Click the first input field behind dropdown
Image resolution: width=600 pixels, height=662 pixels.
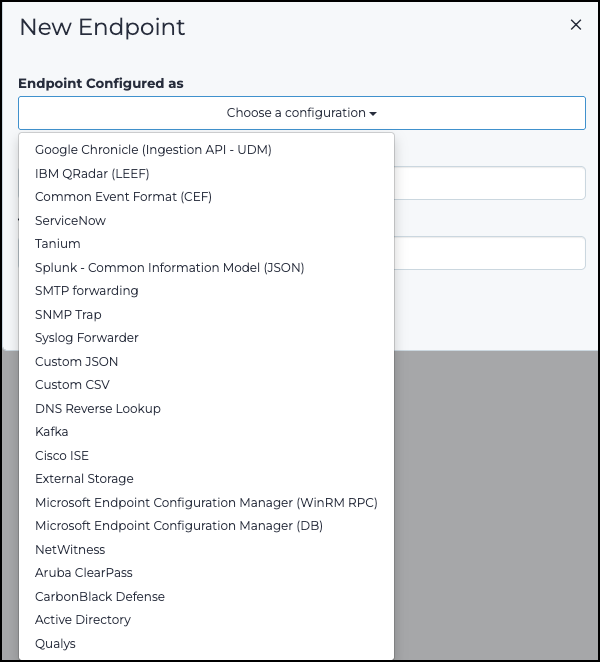click(490, 183)
